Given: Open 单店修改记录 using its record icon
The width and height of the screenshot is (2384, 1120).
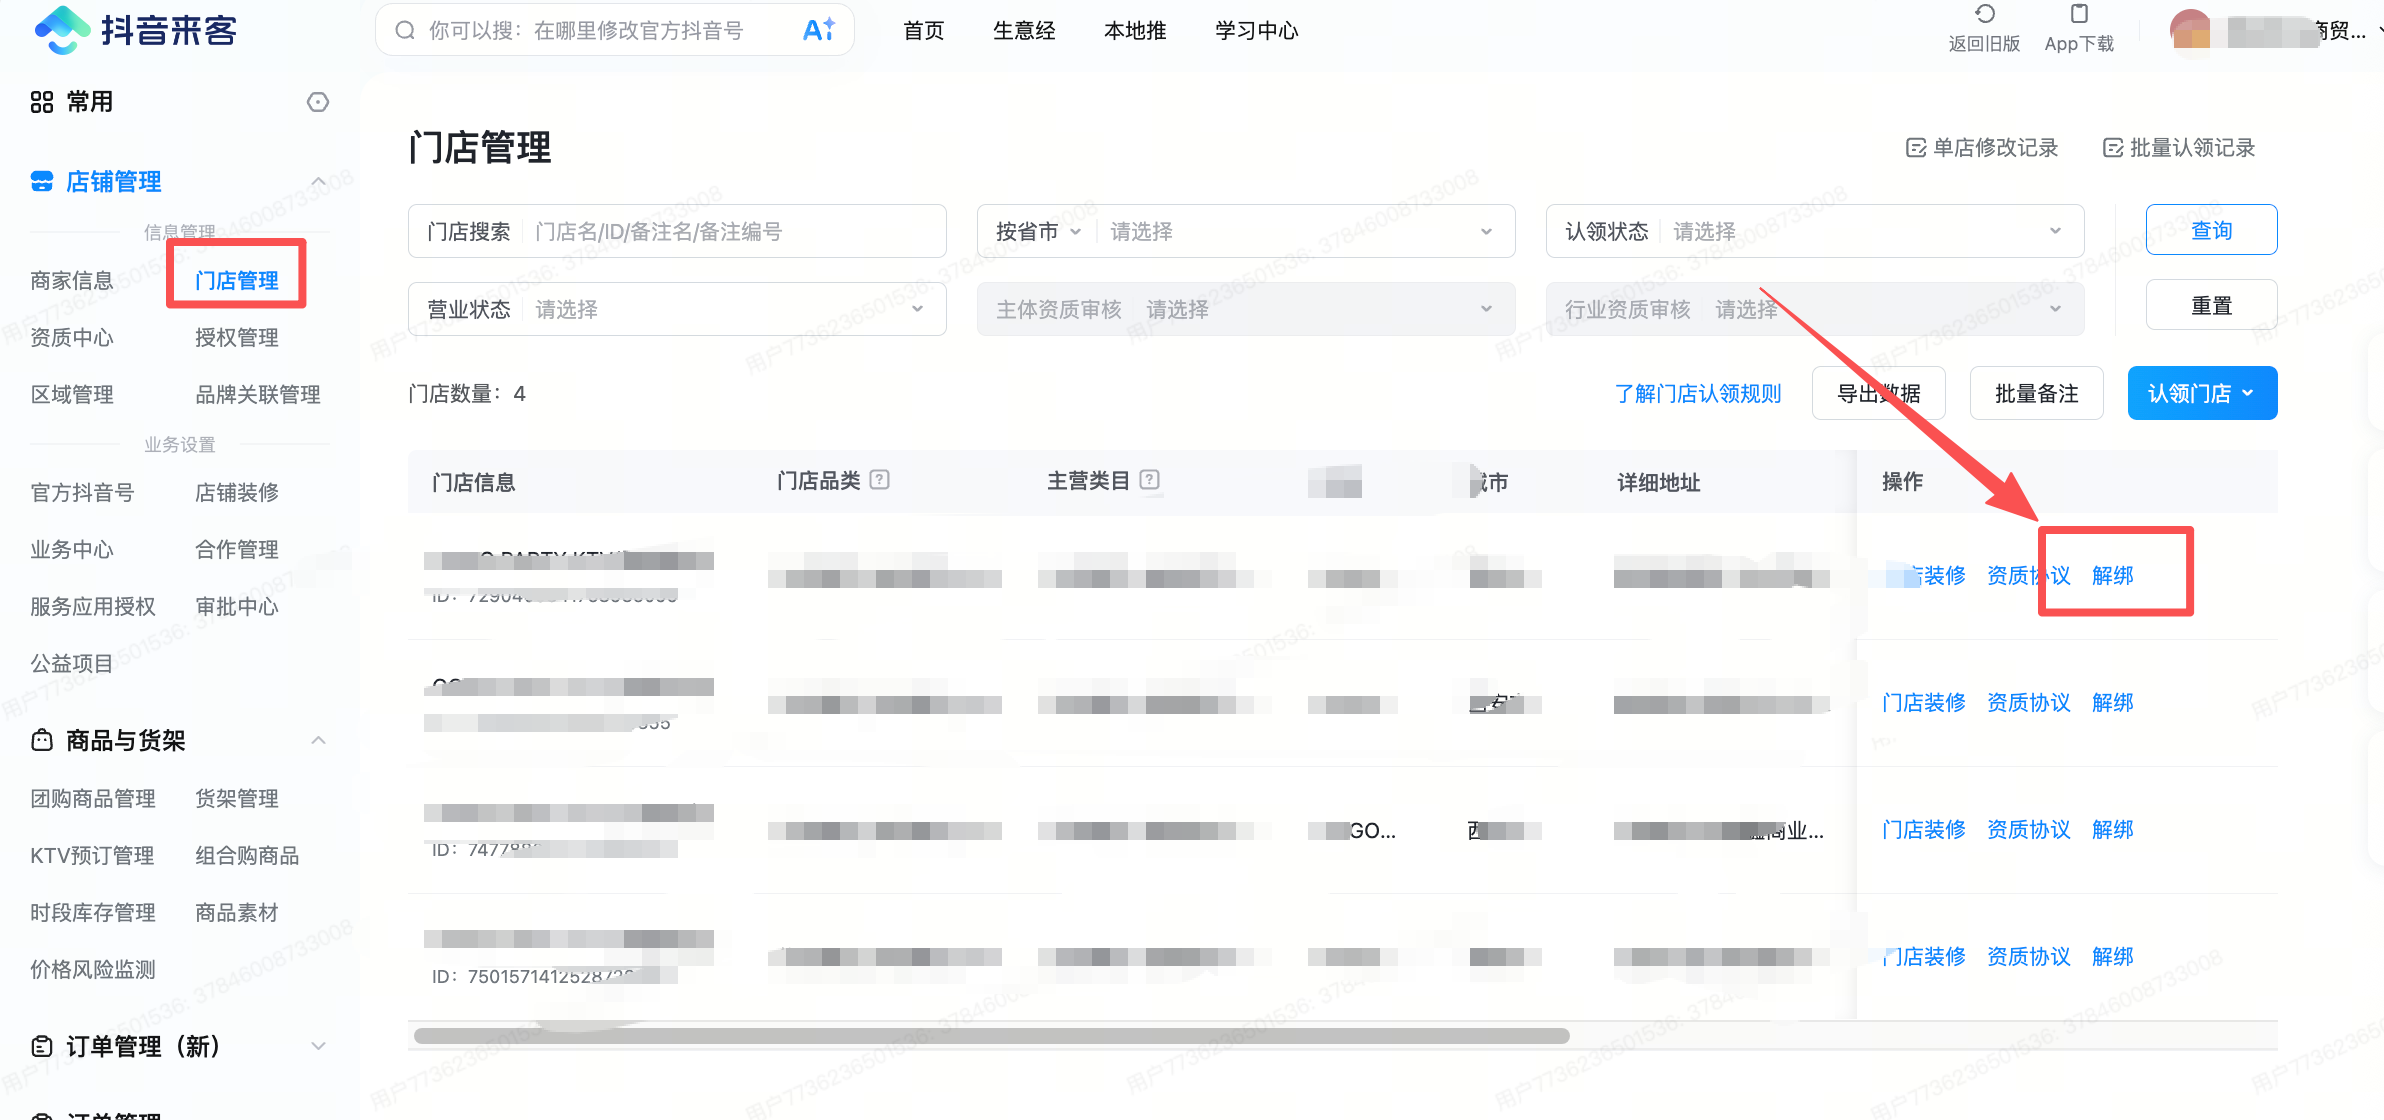Looking at the screenshot, I should (x=1915, y=147).
